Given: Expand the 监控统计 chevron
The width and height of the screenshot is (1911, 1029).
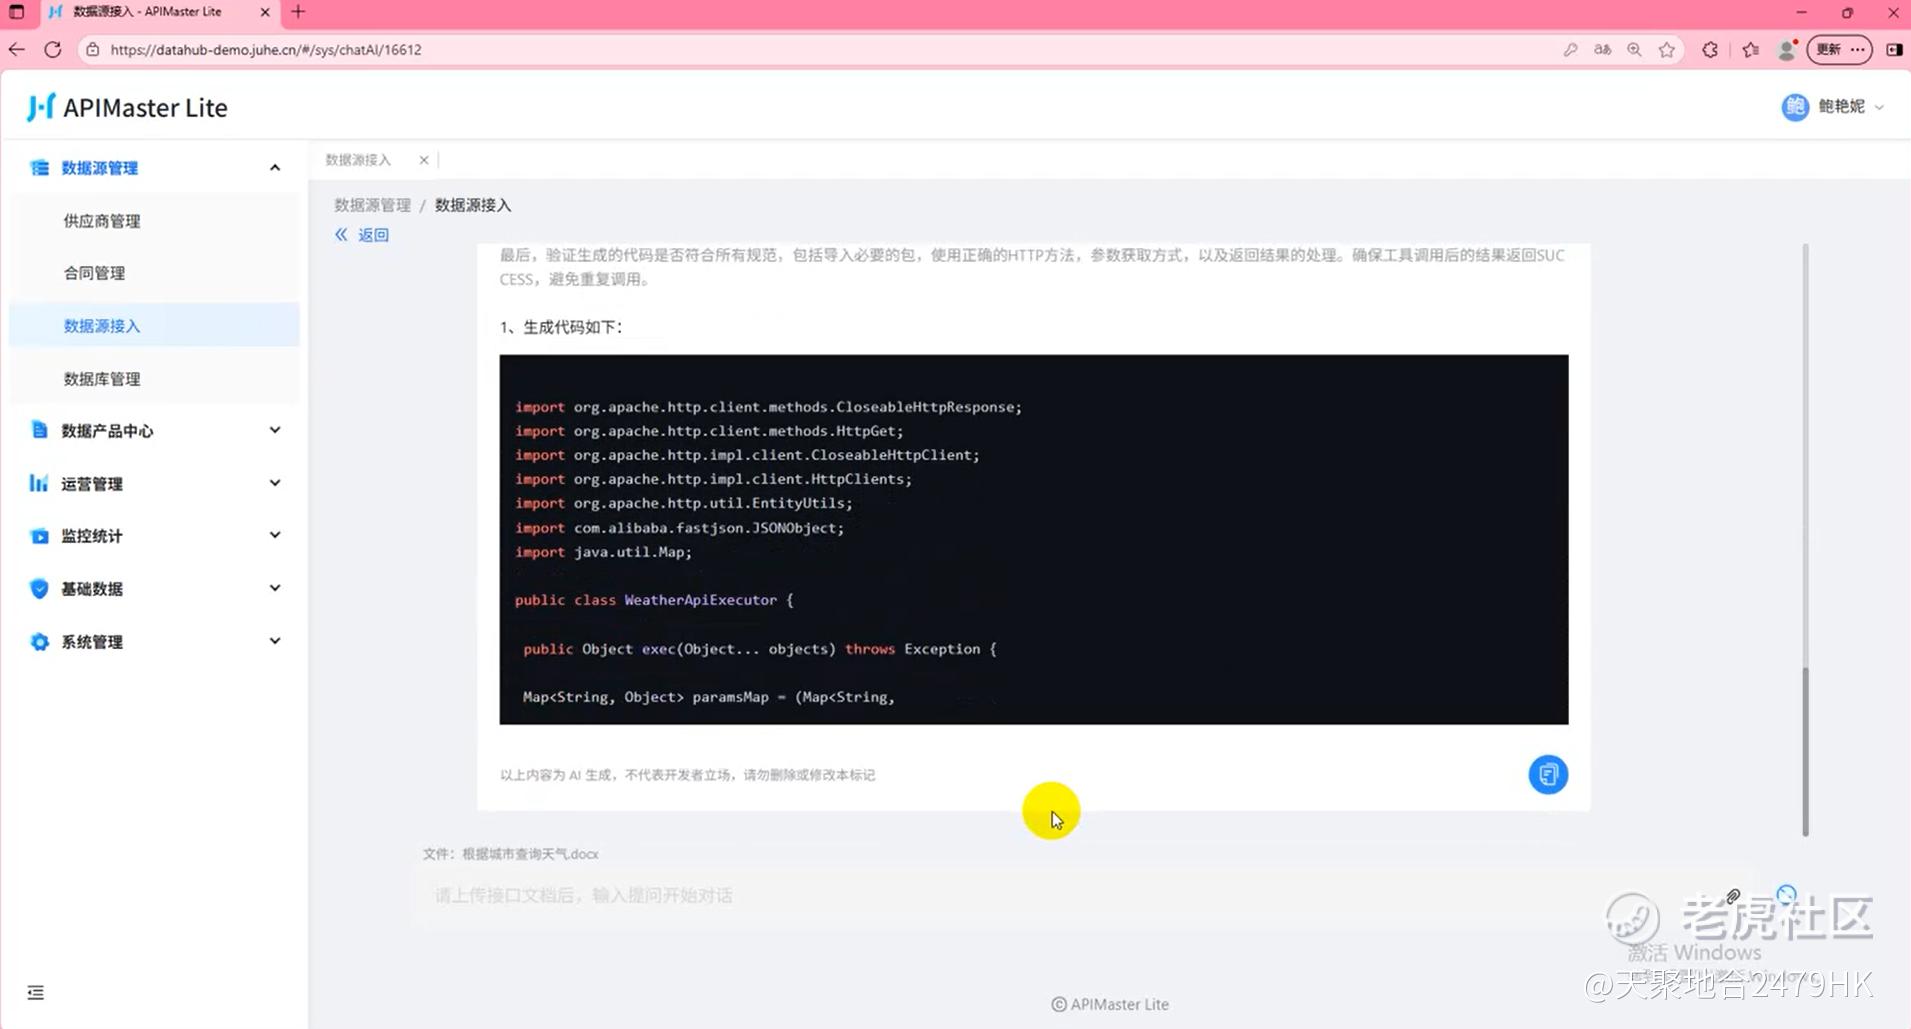Looking at the screenshot, I should pyautogui.click(x=275, y=535).
